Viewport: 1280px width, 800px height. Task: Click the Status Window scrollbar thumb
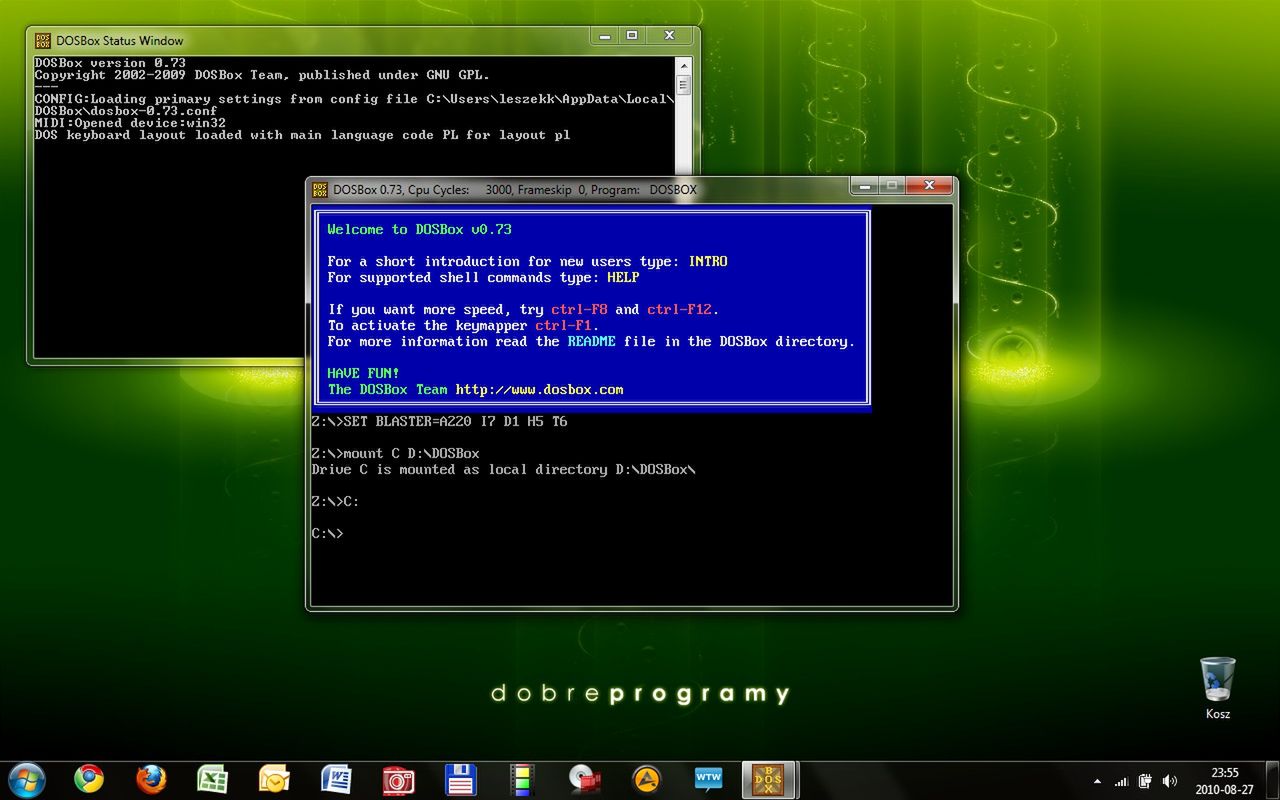(684, 84)
